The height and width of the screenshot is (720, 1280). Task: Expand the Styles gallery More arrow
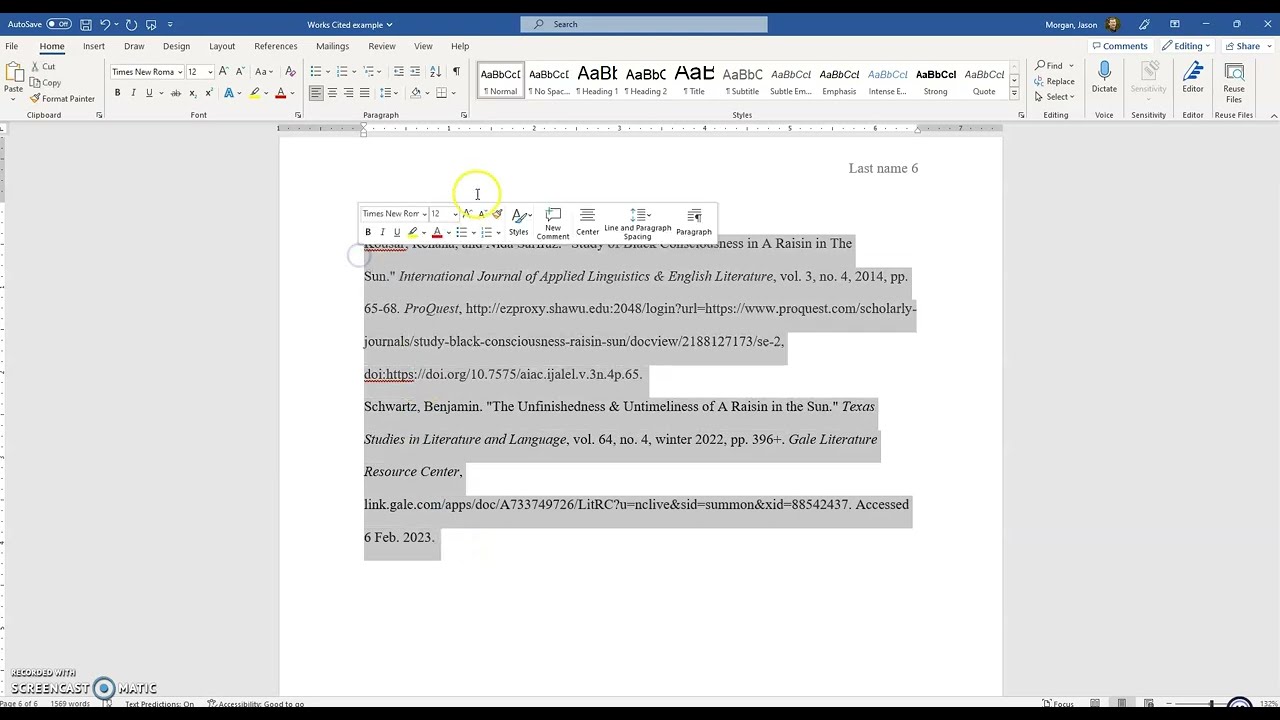pyautogui.click(x=1013, y=93)
